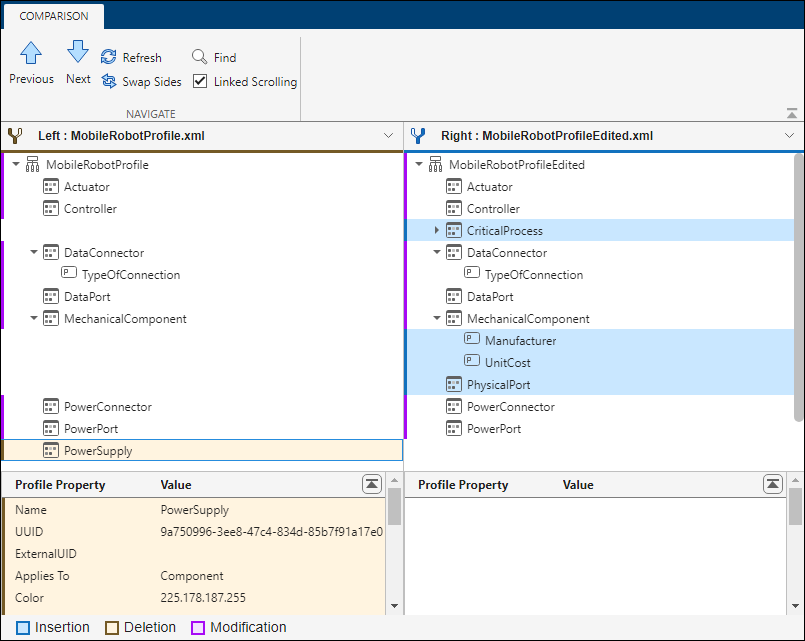Select the Manufacturer property in right tree
Image resolution: width=805 pixels, height=641 pixels.
[x=520, y=341]
